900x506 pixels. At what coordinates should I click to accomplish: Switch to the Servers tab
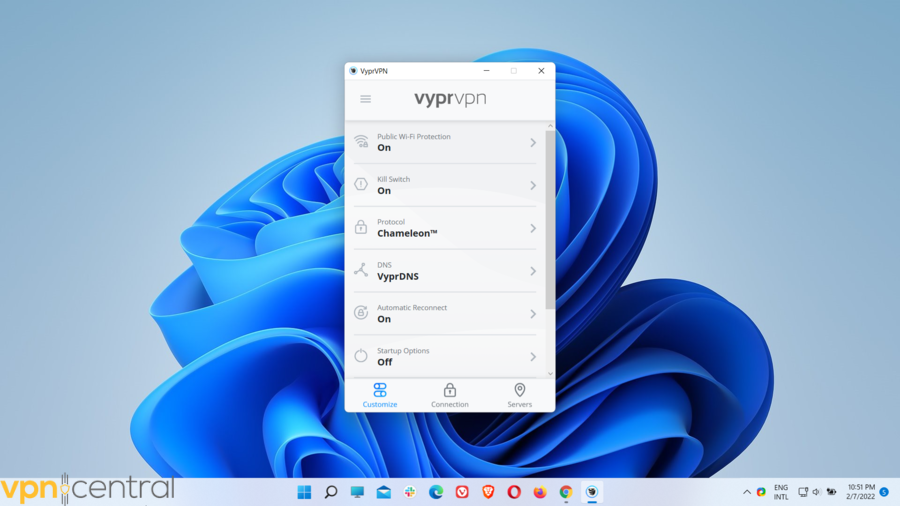point(519,395)
